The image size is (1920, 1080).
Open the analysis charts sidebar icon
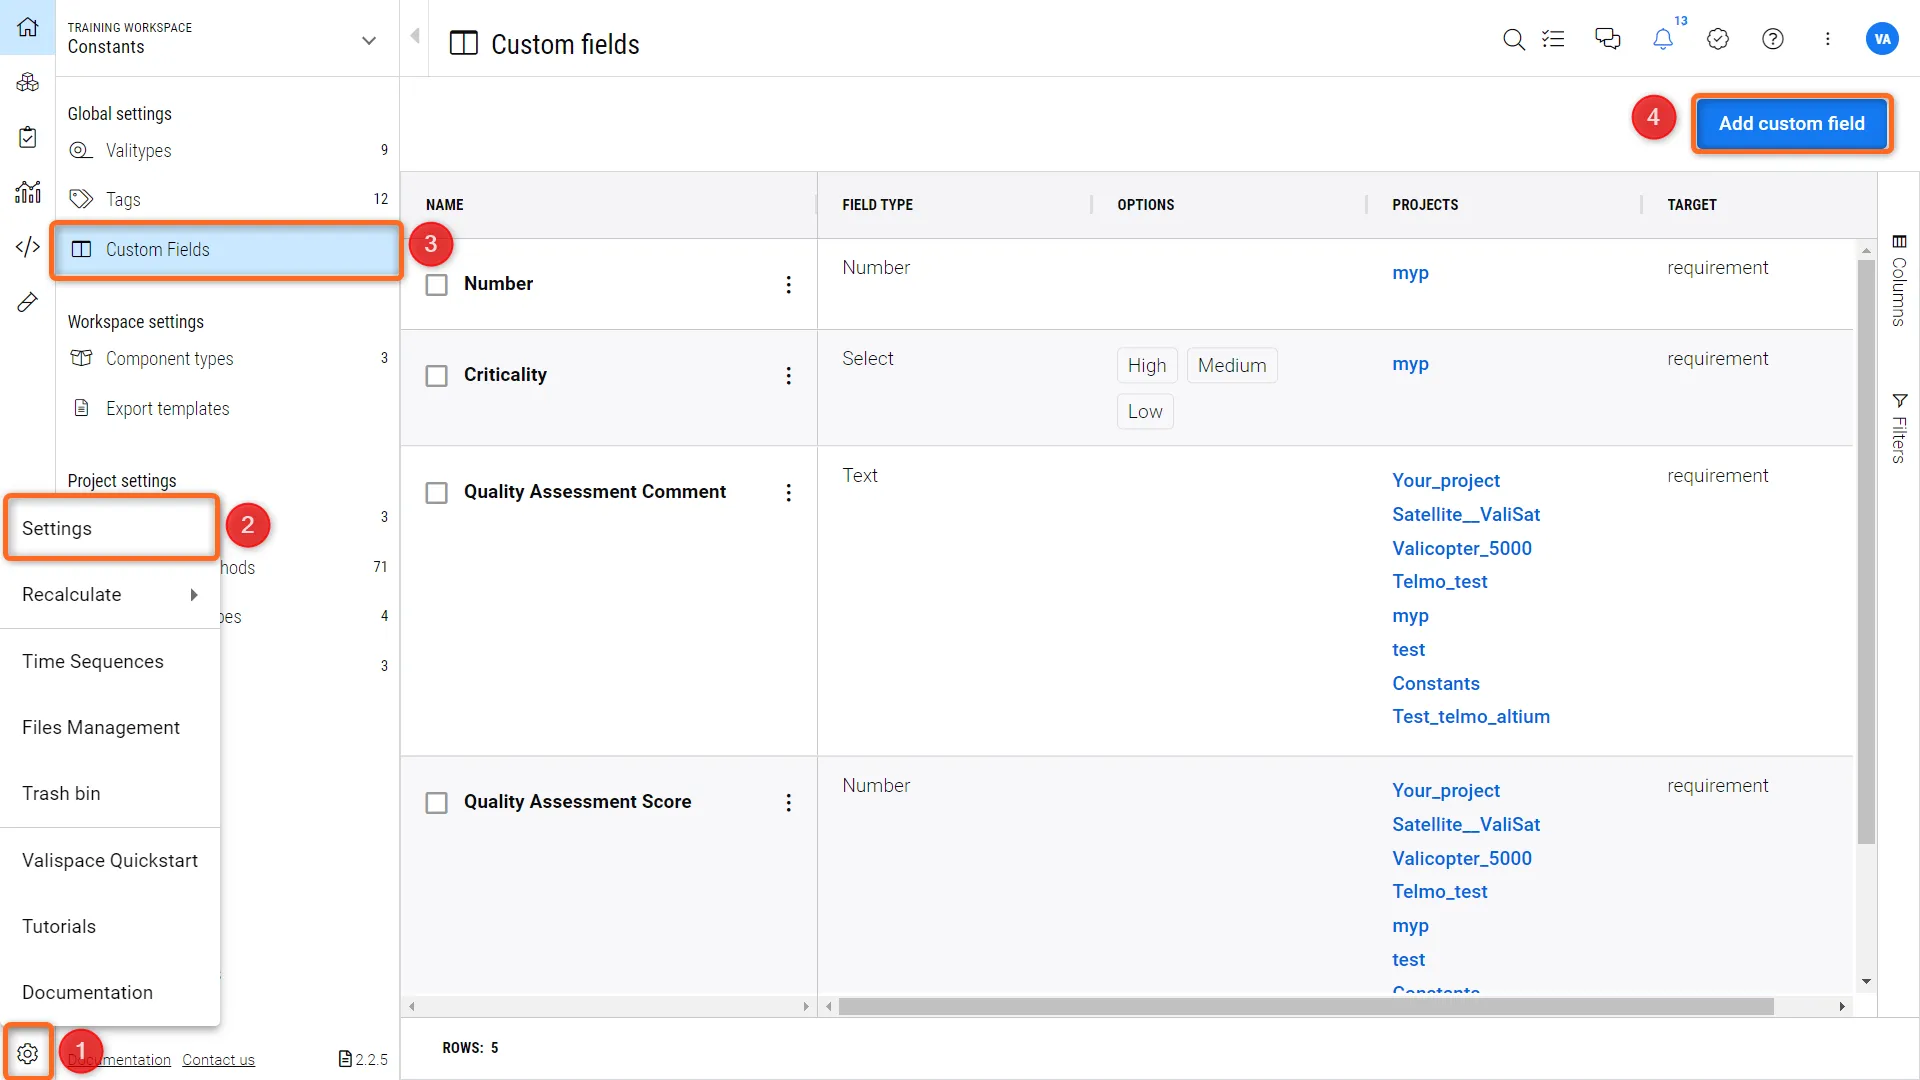(28, 191)
